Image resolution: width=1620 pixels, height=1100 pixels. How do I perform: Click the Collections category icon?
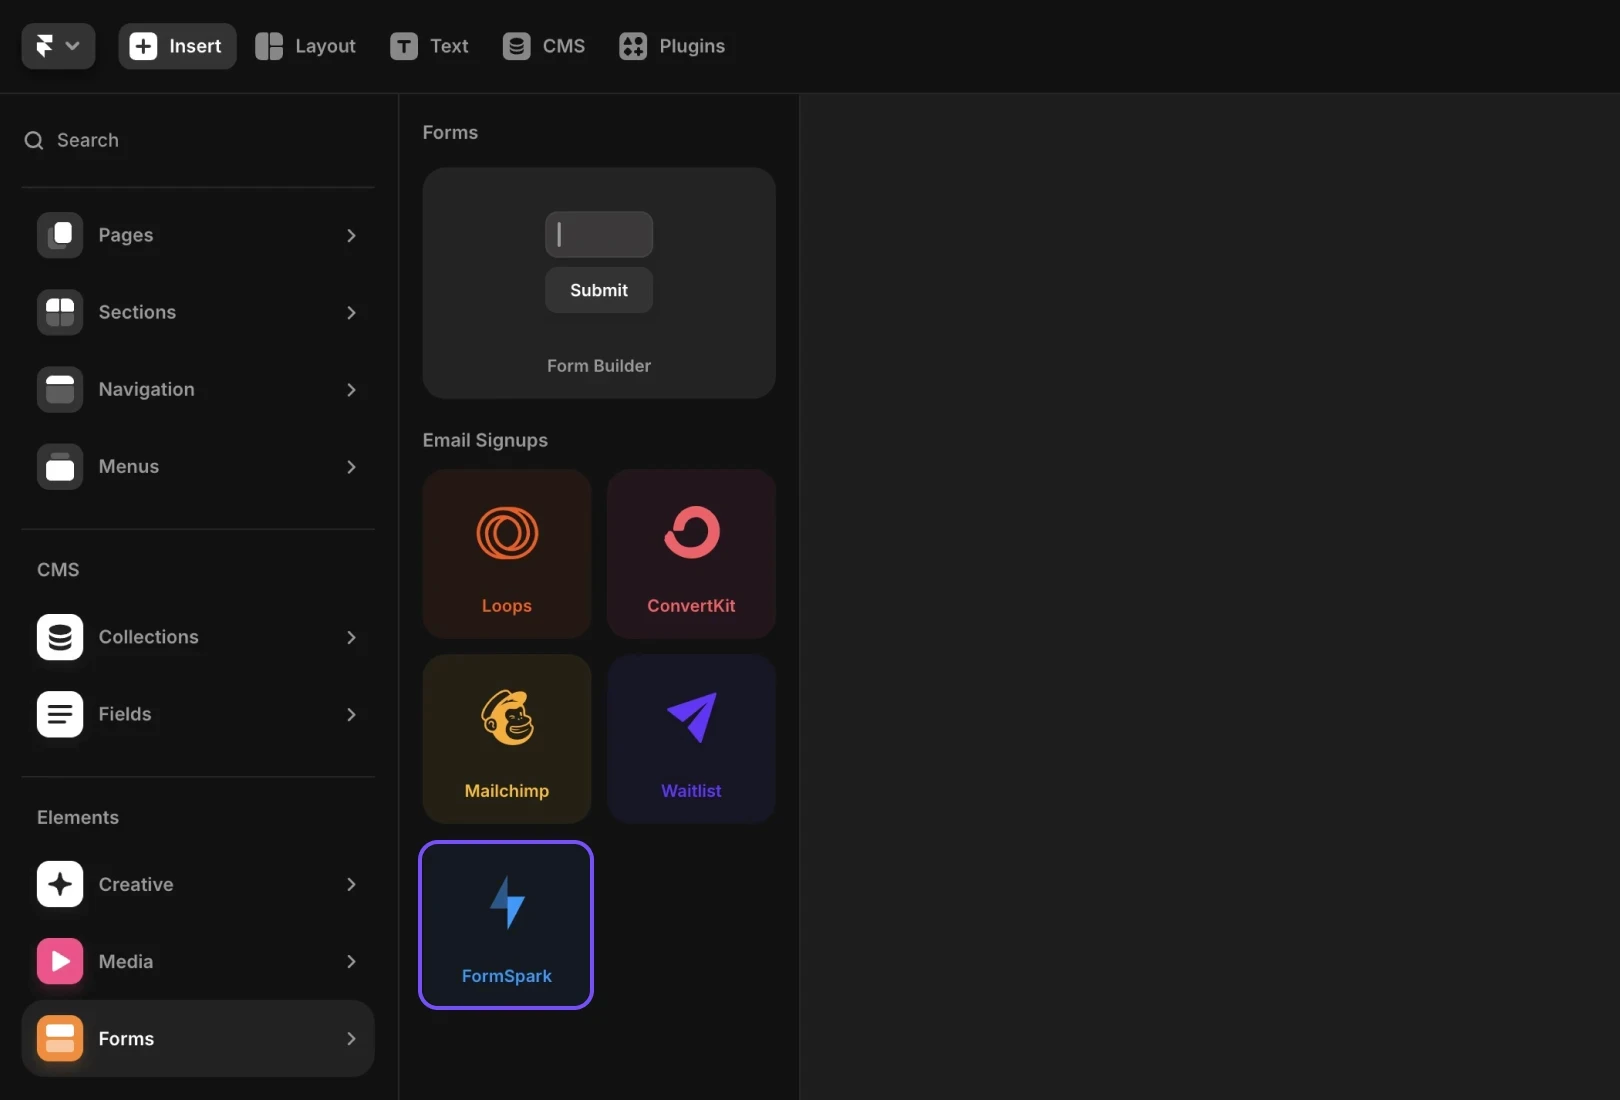60,637
